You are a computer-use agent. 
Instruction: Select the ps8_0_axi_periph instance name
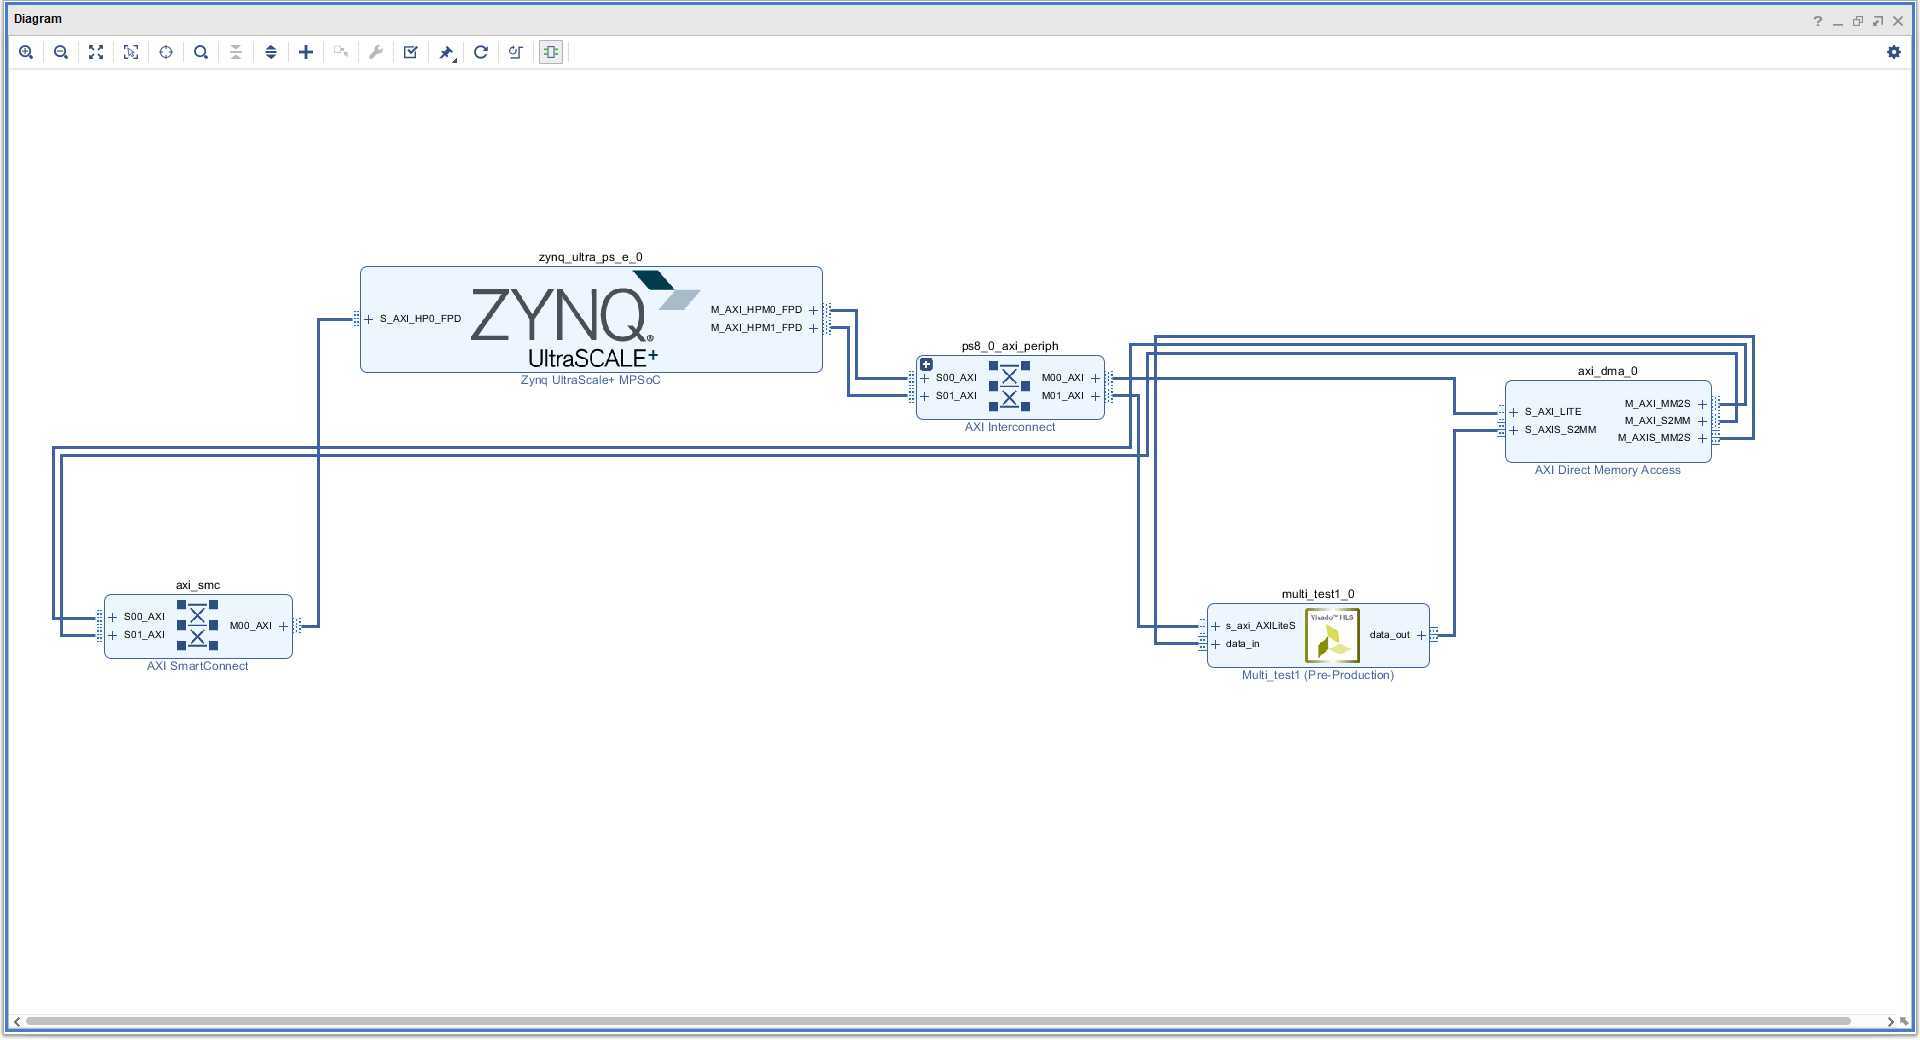click(1010, 346)
